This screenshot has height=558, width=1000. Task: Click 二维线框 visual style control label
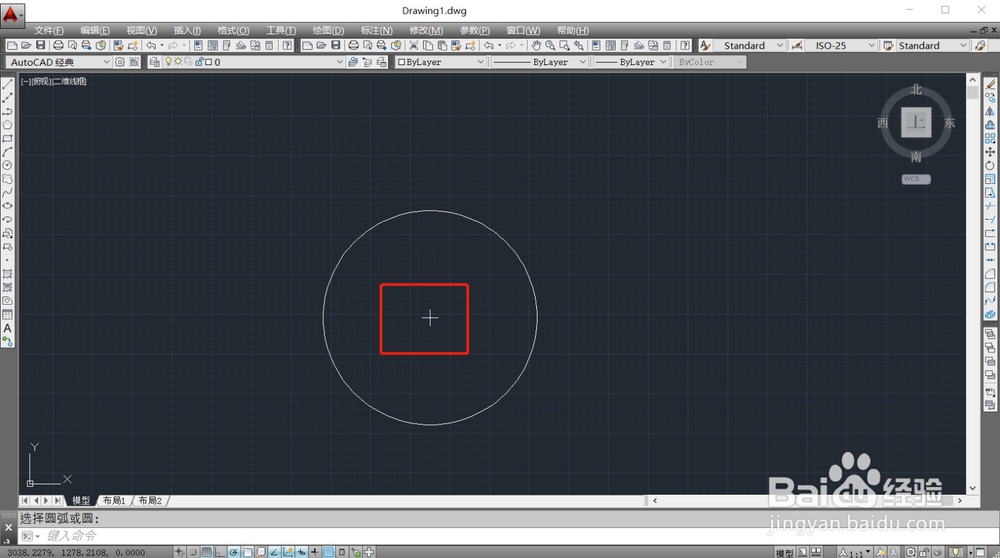click(70, 81)
